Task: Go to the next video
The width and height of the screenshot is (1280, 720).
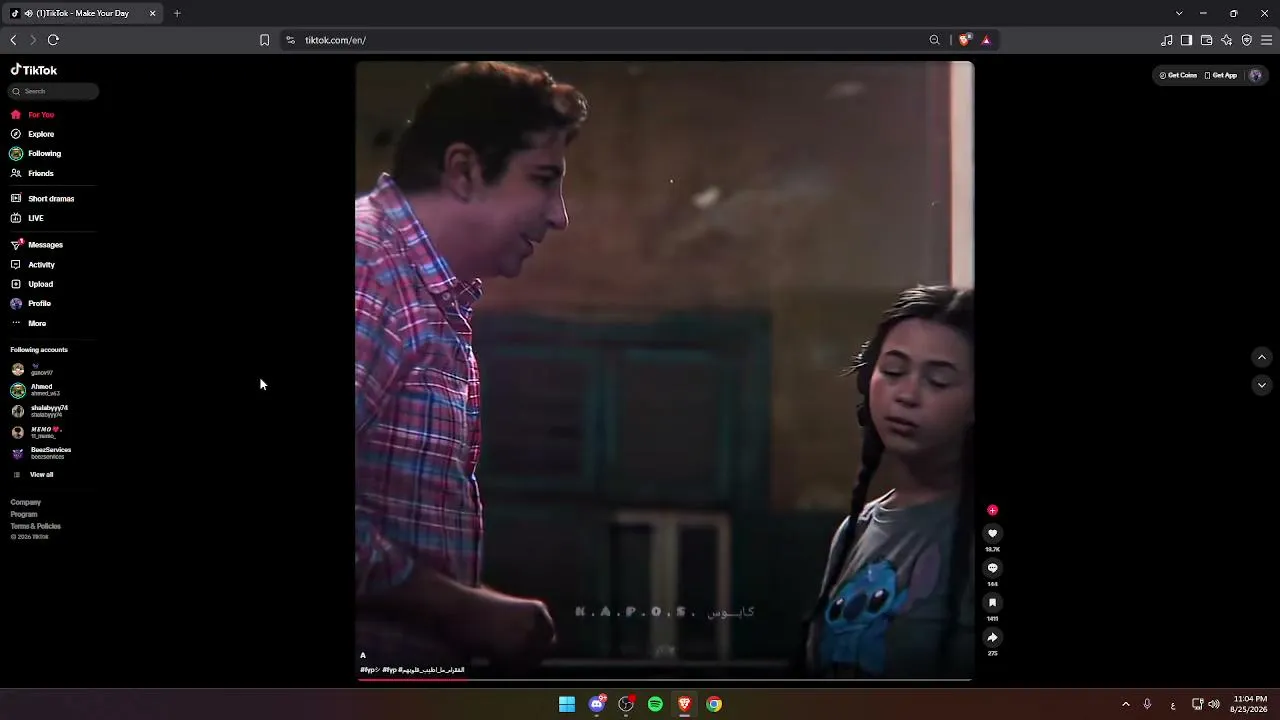Action: [1262, 385]
